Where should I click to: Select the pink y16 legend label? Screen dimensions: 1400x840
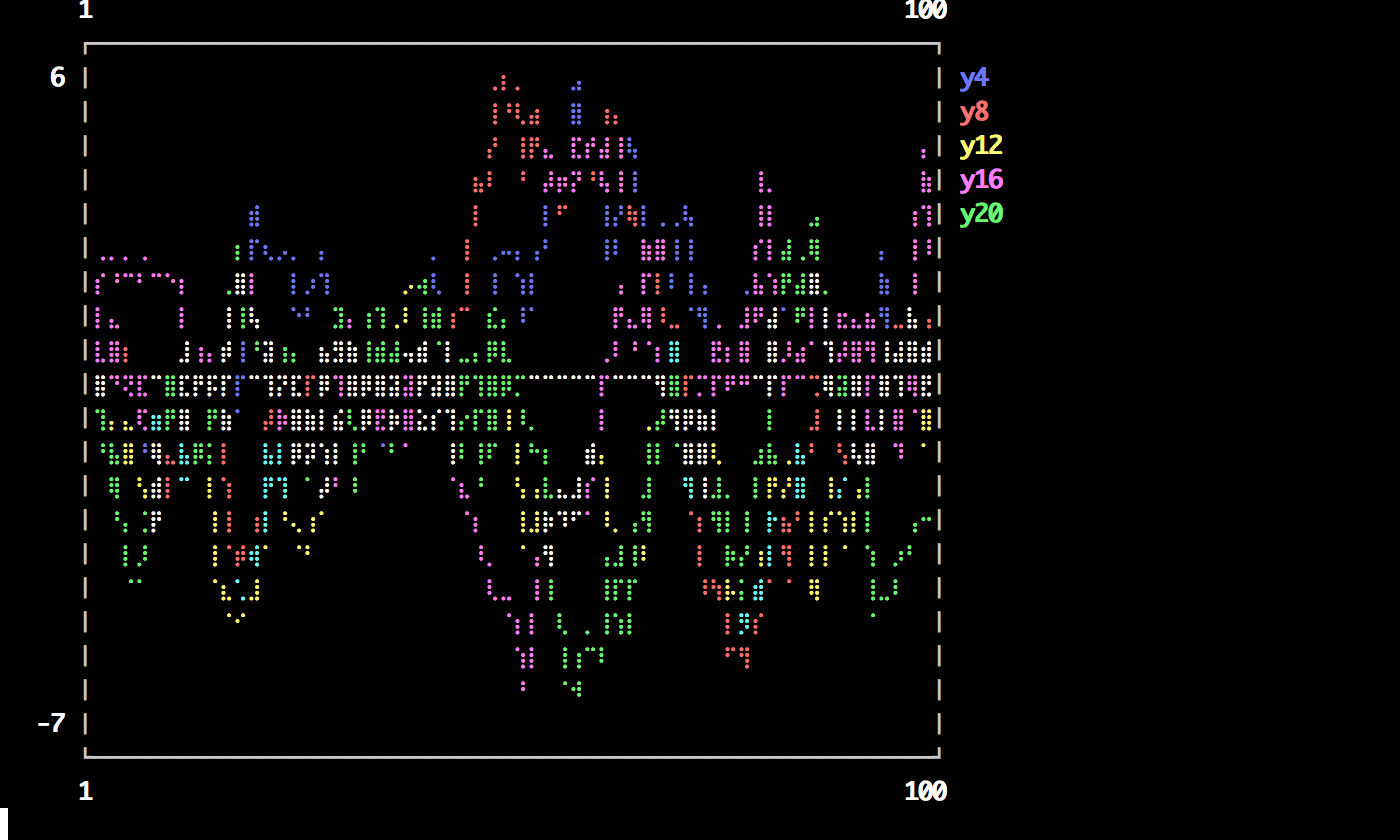click(x=980, y=180)
